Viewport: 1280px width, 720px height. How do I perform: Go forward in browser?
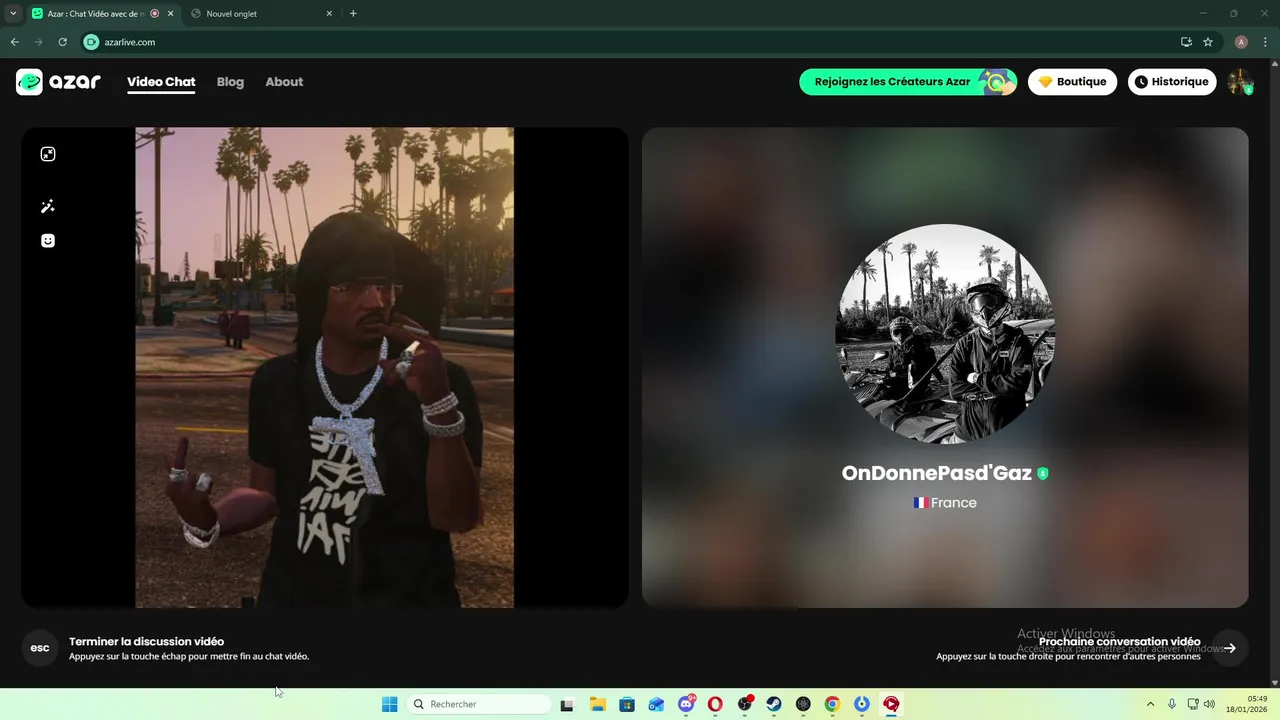[38, 42]
